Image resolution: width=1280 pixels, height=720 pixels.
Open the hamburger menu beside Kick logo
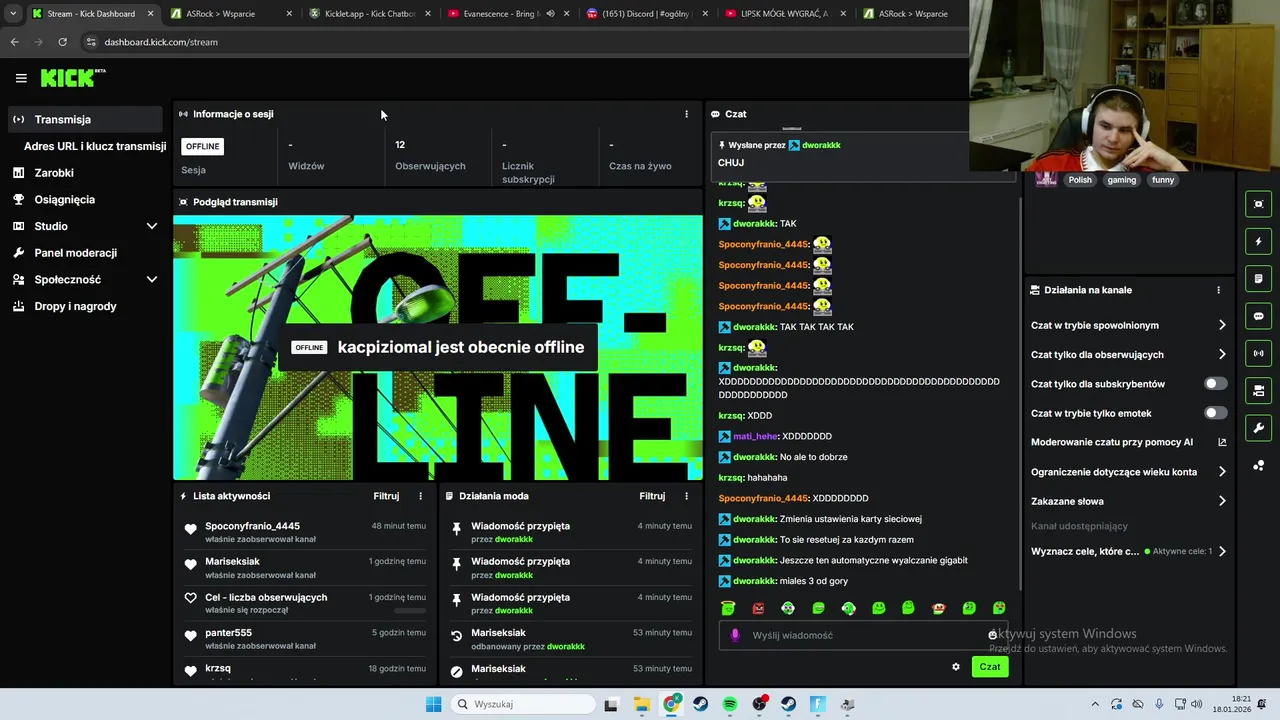pos(21,78)
